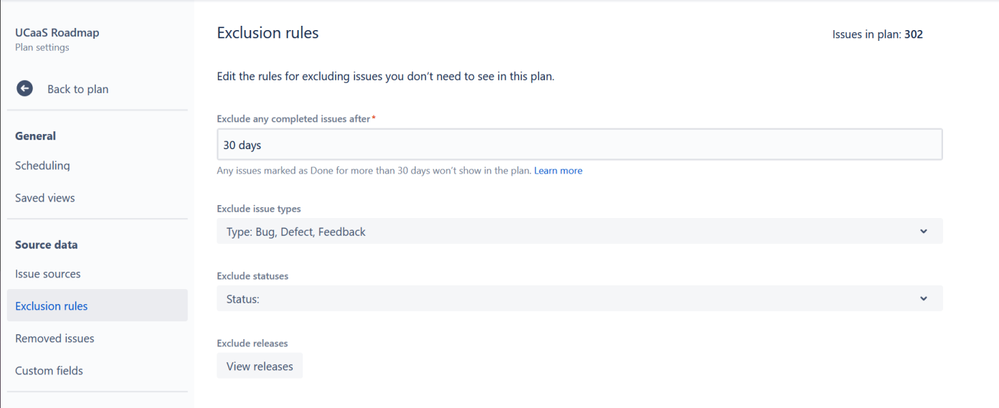Open Custom fields settings
This screenshot has width=999, height=408.
(49, 370)
